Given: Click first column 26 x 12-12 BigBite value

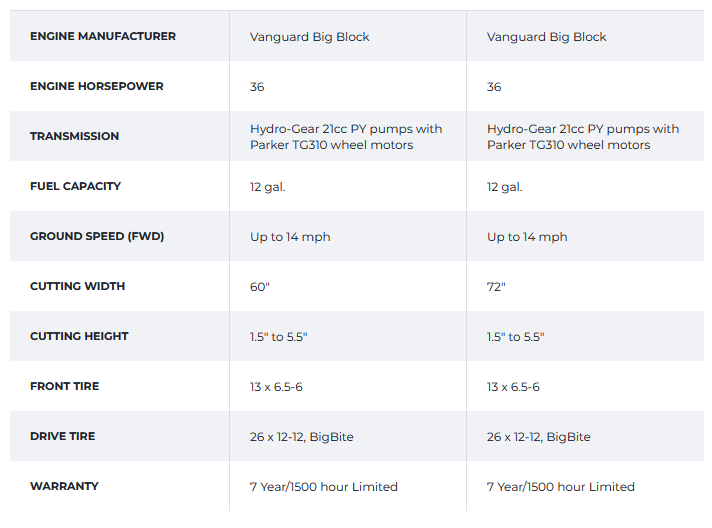Looking at the screenshot, I should tap(301, 437).
